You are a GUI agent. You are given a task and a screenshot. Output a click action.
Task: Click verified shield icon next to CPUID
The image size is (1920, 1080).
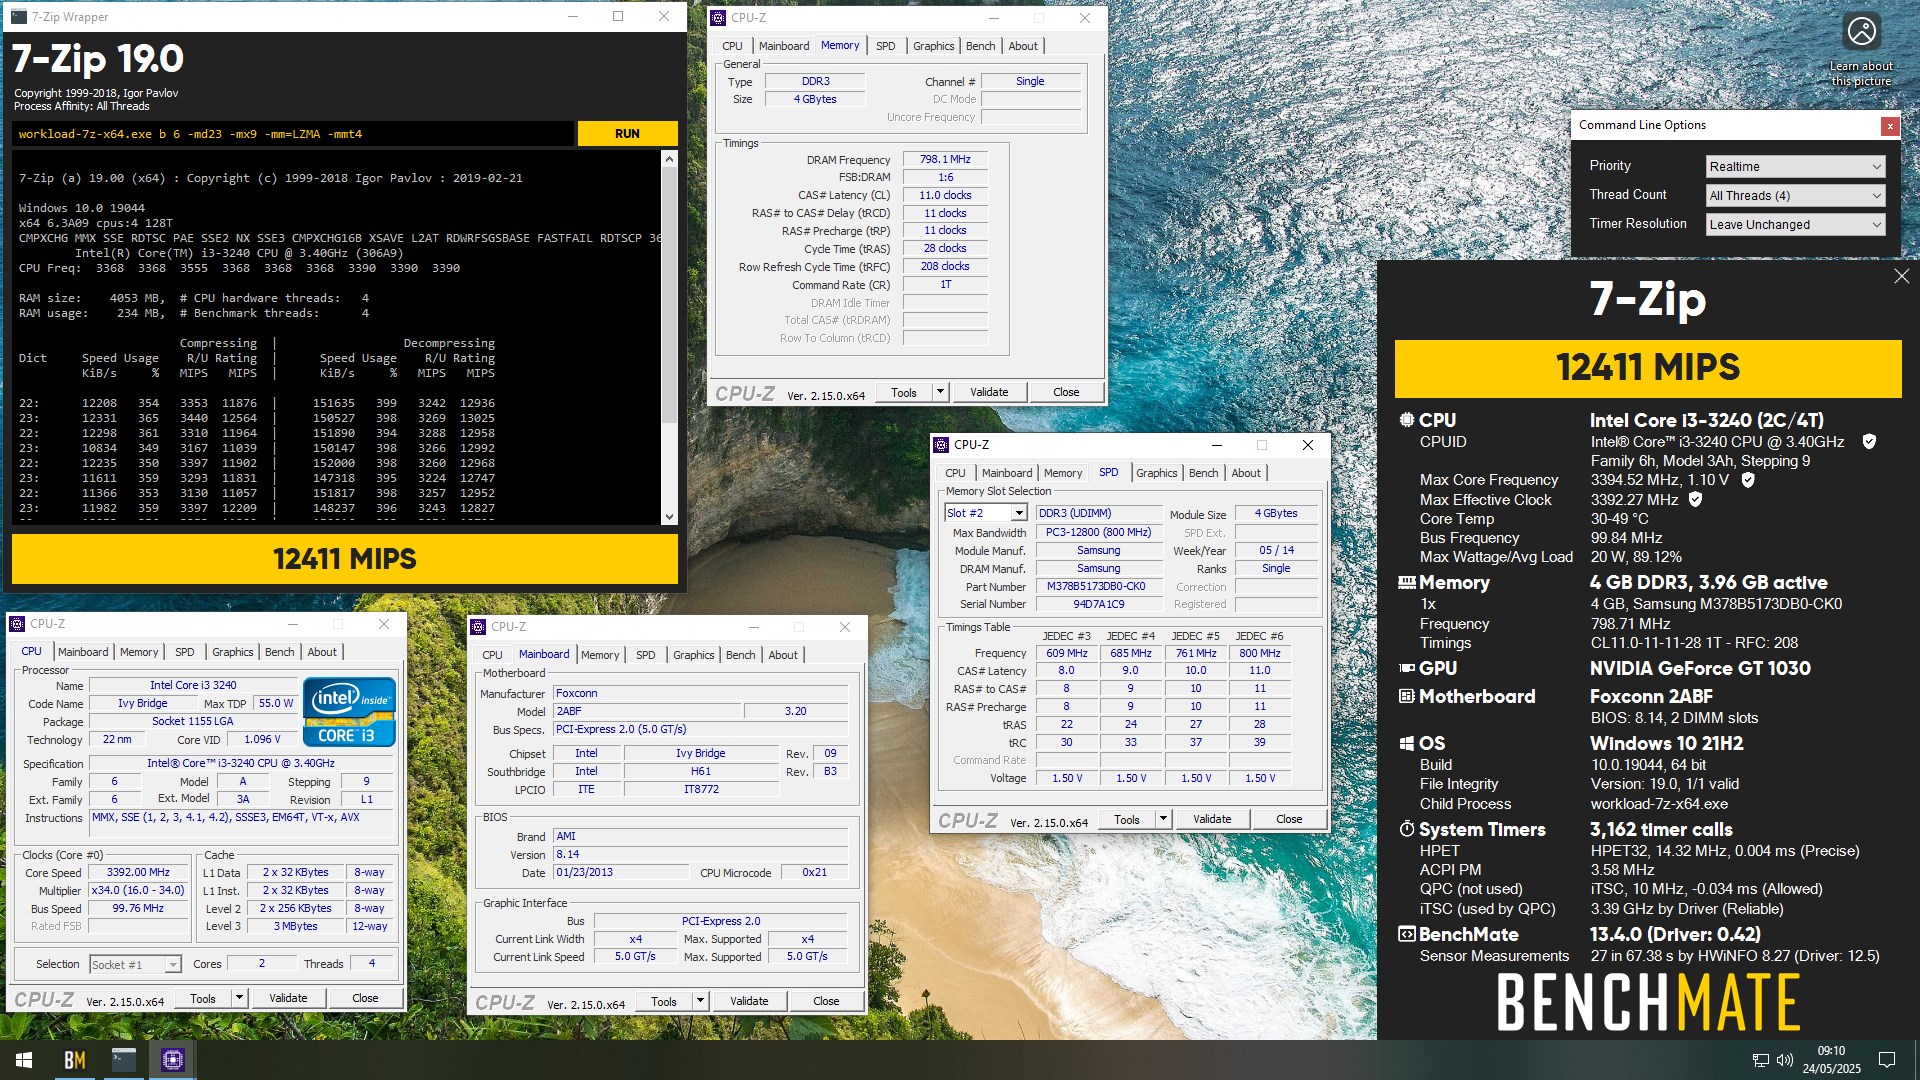pyautogui.click(x=1869, y=441)
